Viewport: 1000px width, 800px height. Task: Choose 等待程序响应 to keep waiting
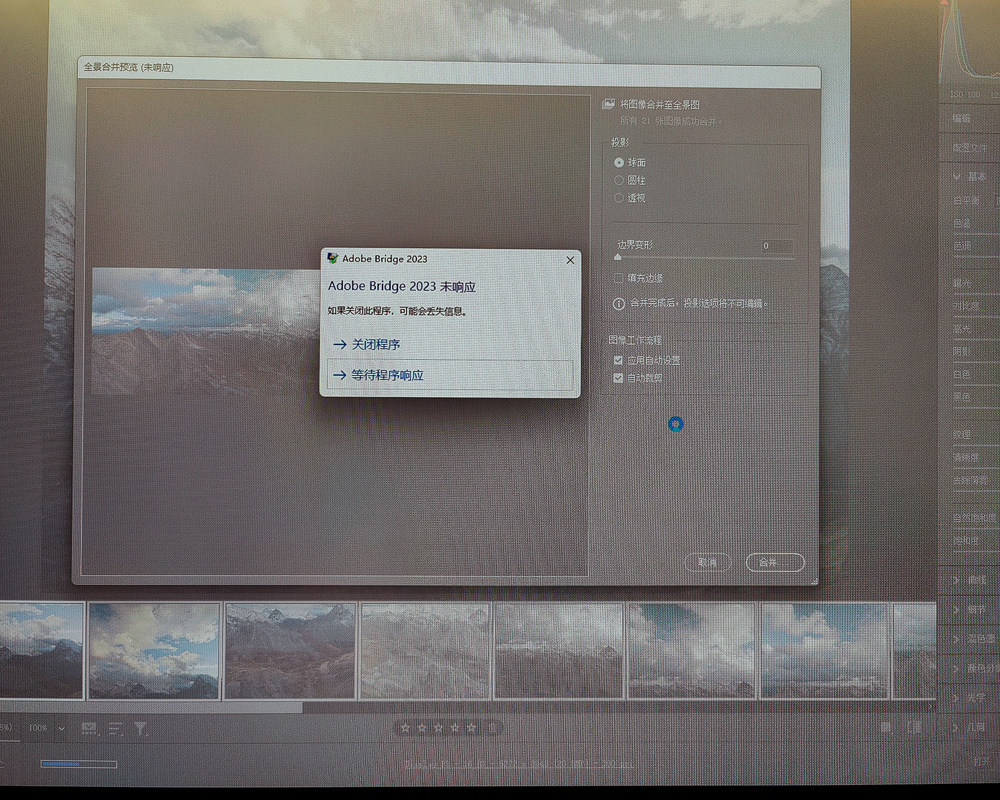(x=450, y=375)
